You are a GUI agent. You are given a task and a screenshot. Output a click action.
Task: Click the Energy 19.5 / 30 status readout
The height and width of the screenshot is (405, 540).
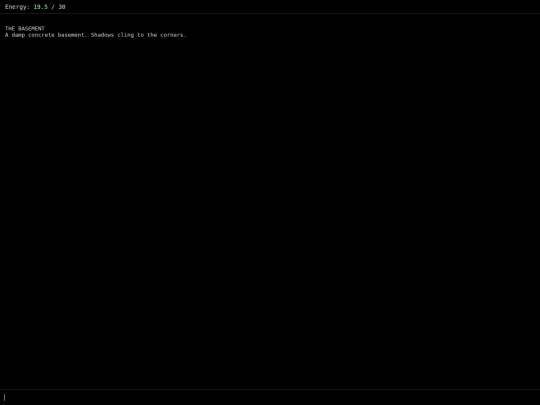pos(35,7)
